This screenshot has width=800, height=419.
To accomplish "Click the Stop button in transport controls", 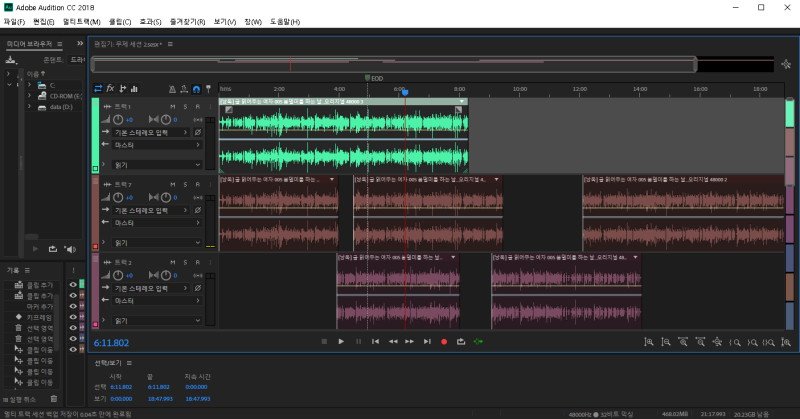I will pyautogui.click(x=323, y=342).
